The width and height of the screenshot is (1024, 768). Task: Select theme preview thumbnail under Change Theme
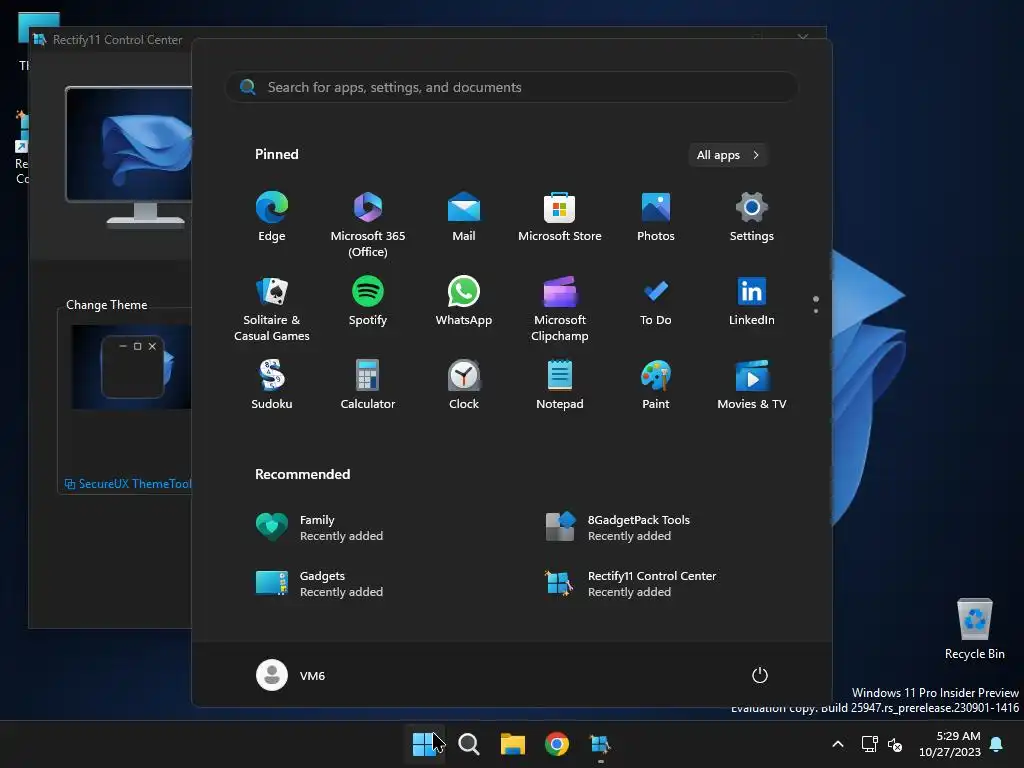131,367
